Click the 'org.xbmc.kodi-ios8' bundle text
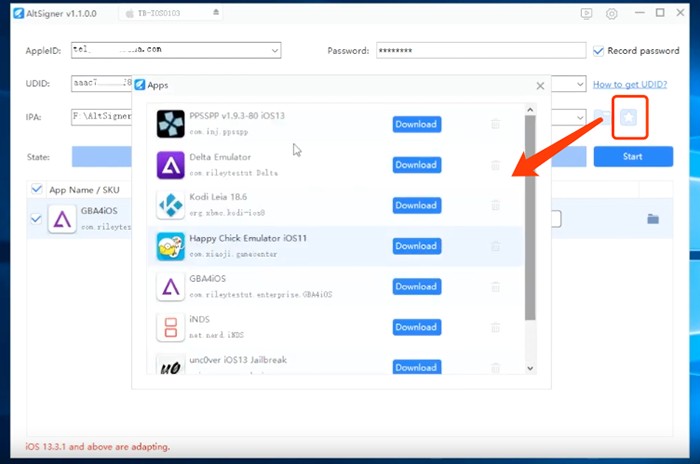Image resolution: width=700 pixels, height=464 pixels. click(x=227, y=213)
